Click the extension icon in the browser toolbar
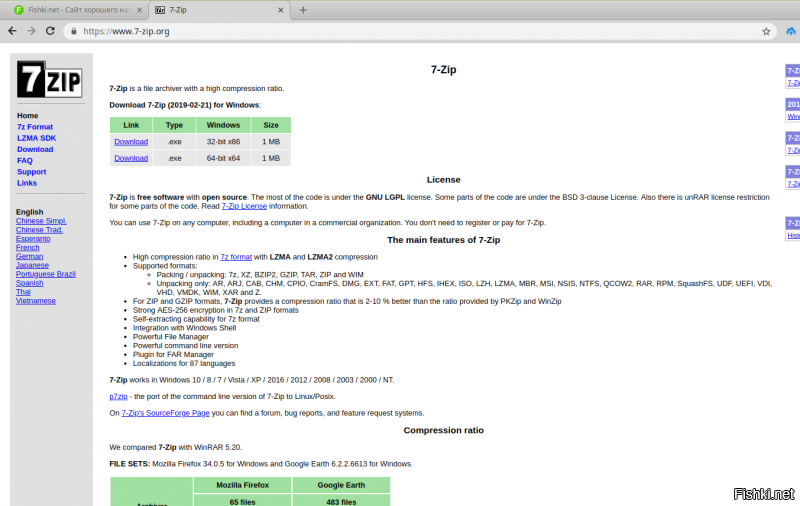The image size is (800, 506). 787,31
